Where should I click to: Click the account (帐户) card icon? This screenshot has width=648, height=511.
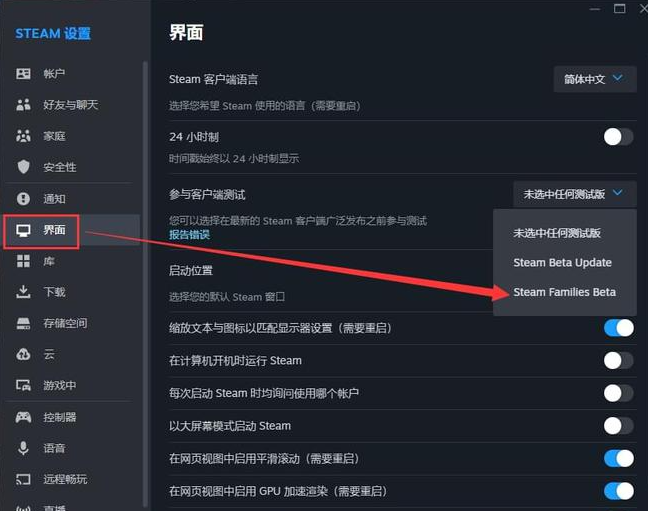23,74
